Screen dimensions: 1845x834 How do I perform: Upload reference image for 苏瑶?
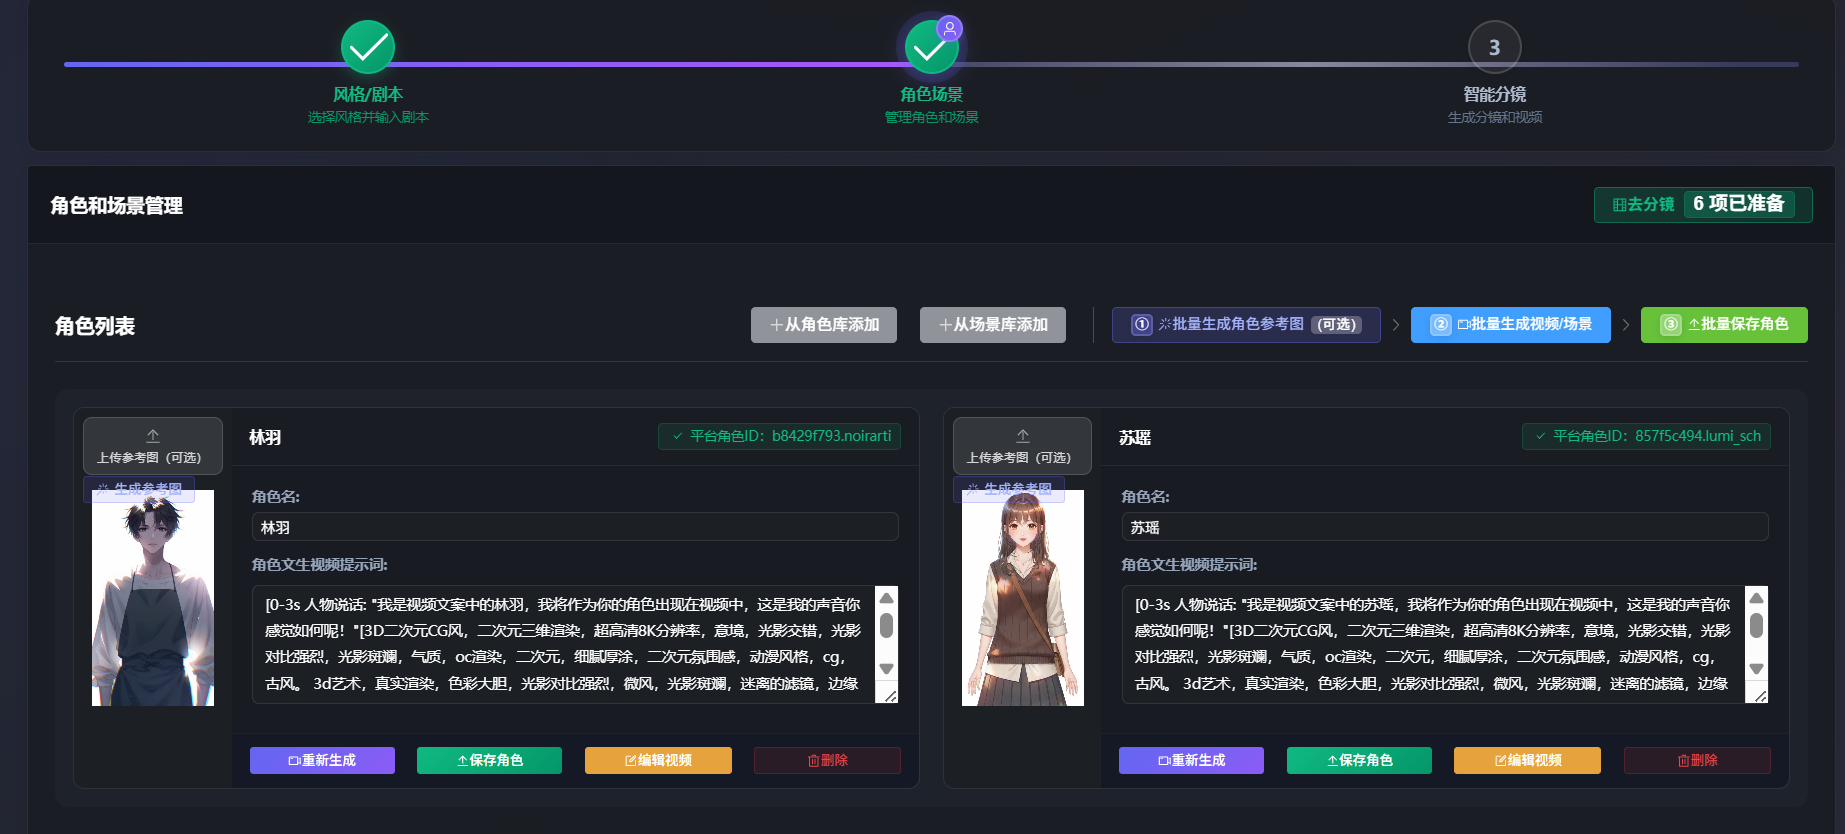(x=1022, y=446)
